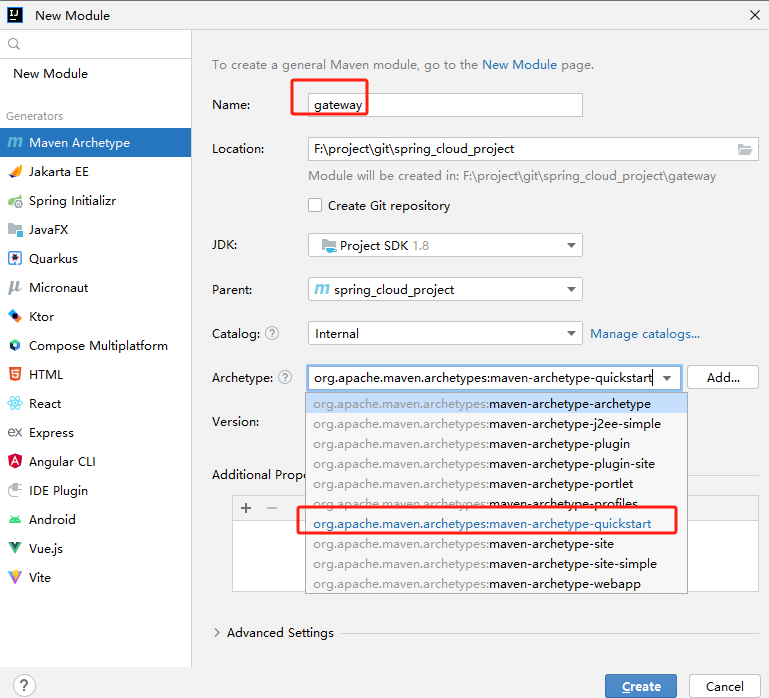769x698 pixels.
Task: Choose maven-archetype-quickstart option
Action: pos(496,524)
